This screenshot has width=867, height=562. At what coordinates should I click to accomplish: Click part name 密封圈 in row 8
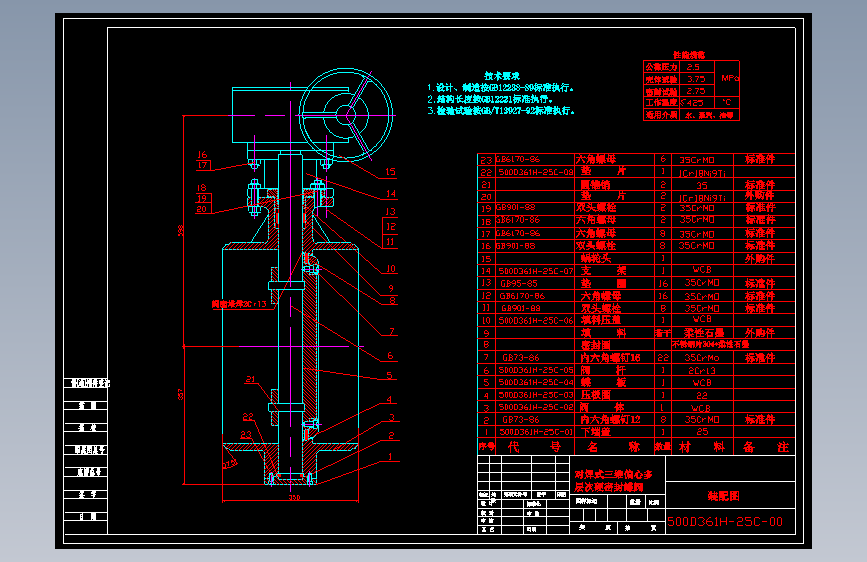coord(596,345)
